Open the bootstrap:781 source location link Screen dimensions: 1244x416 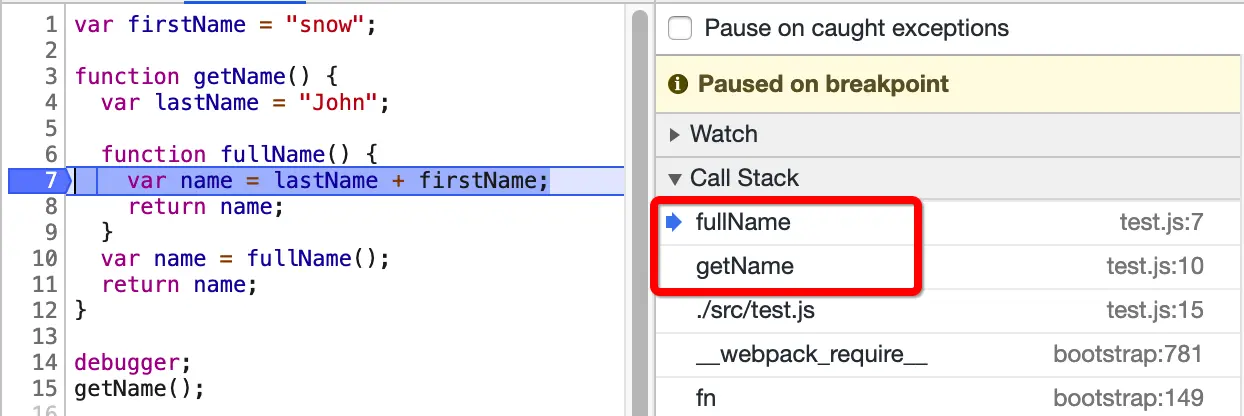click(1127, 354)
